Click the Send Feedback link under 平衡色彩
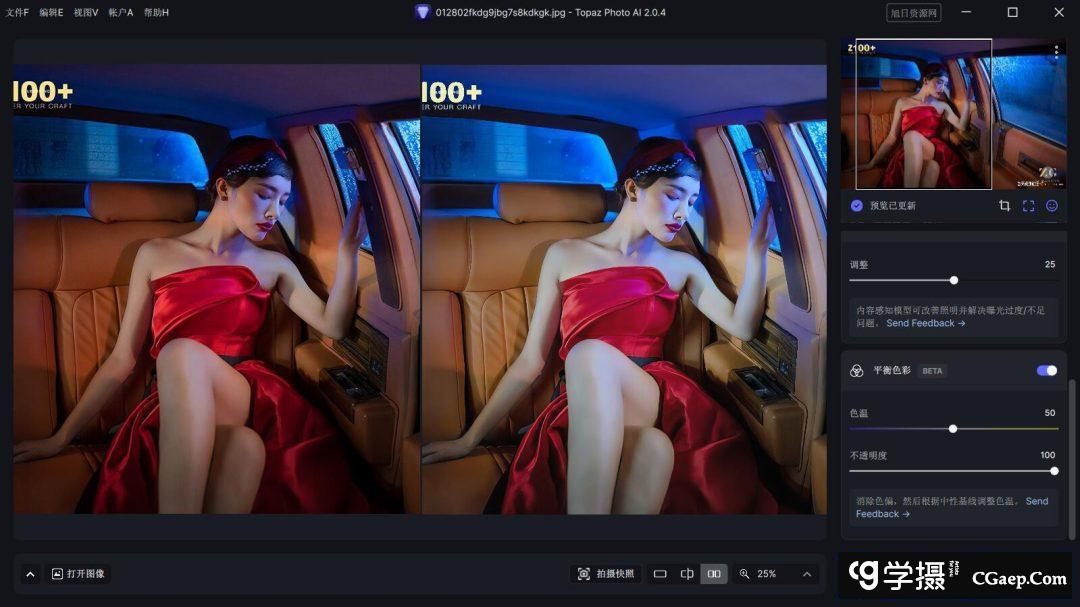1080x607 pixels. coord(880,513)
